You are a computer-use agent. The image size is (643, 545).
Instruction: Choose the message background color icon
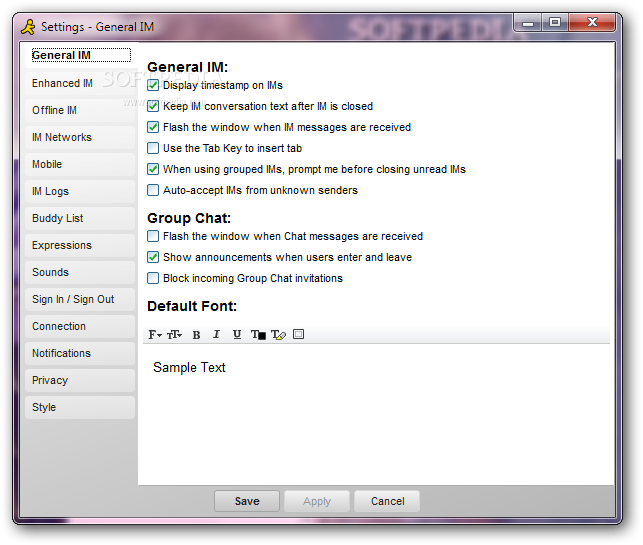pos(299,334)
